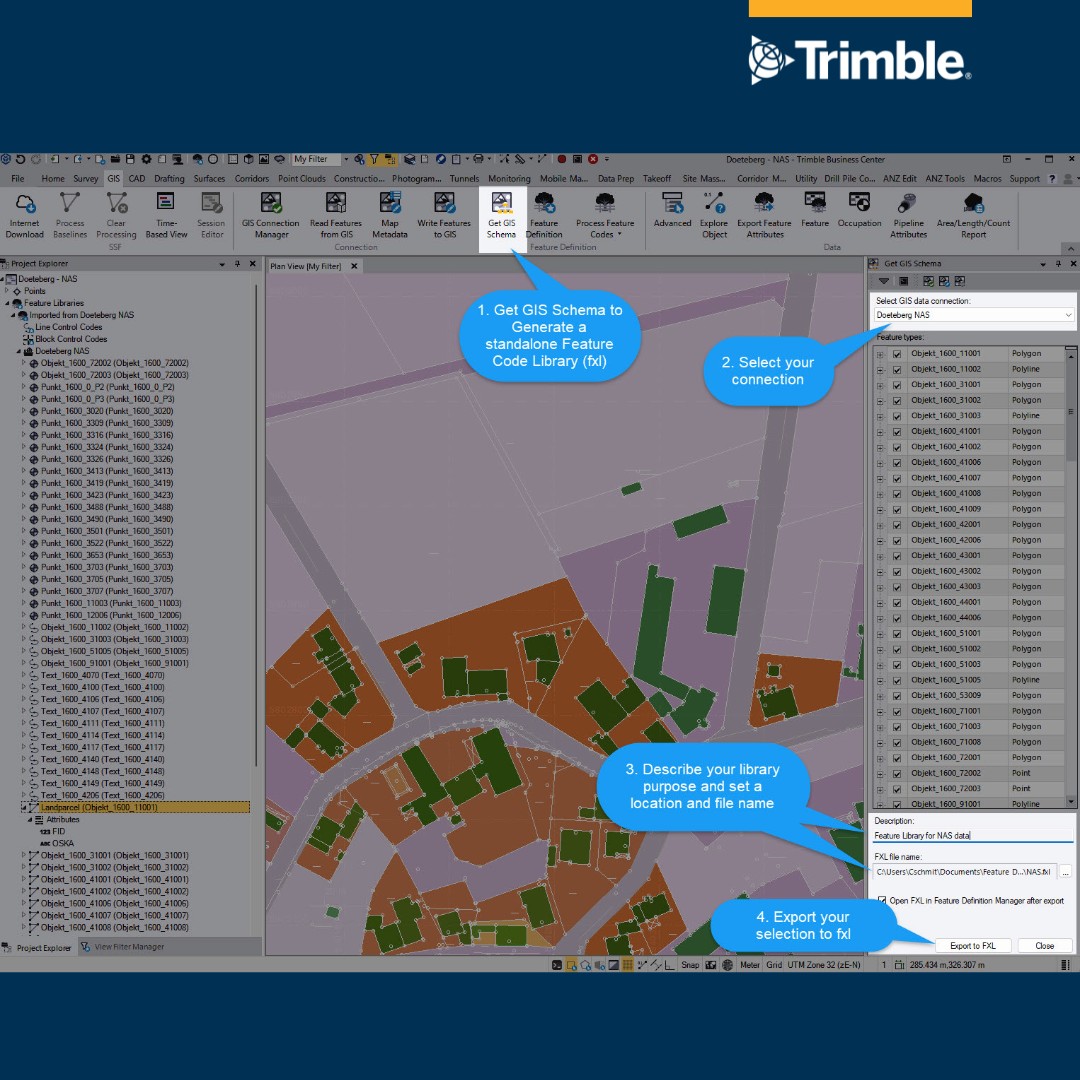The height and width of the screenshot is (1080, 1080).
Task: Uncheck the Objekt_1600_11001 feature type
Action: tap(897, 354)
